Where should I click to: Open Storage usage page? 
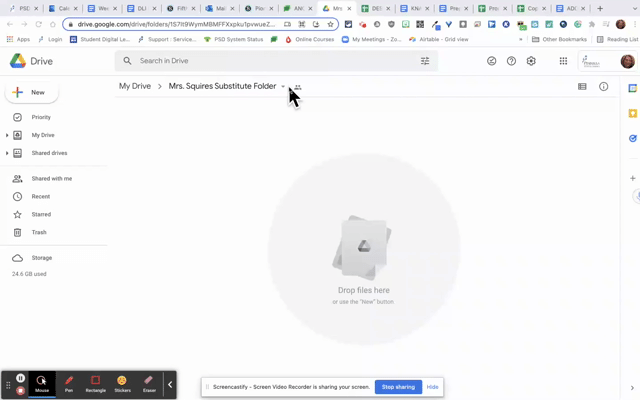click(x=42, y=258)
